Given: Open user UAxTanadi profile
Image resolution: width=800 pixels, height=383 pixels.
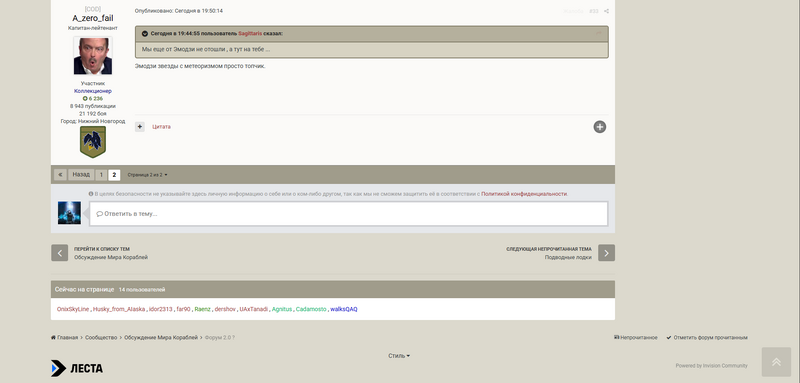Looking at the screenshot, I should click(254, 309).
